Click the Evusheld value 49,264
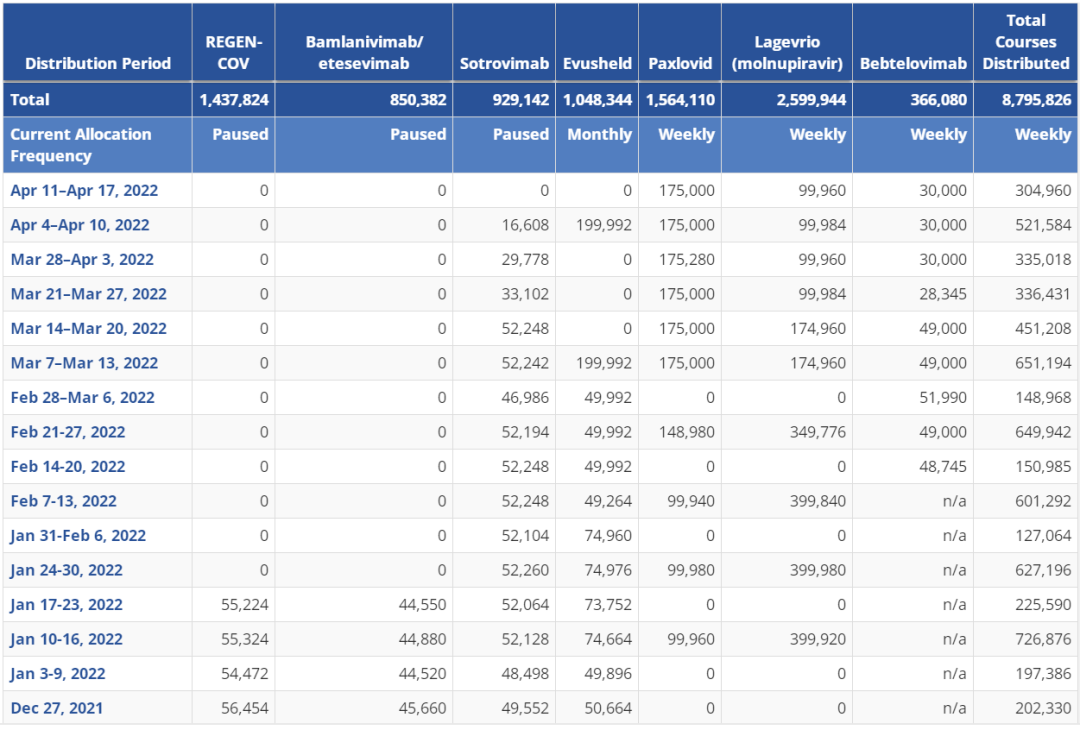The image size is (1080, 730). (608, 501)
